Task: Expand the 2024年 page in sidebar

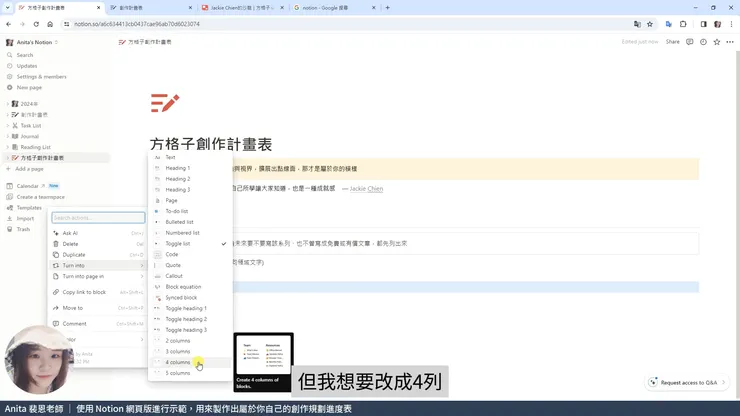Action: coord(8,104)
